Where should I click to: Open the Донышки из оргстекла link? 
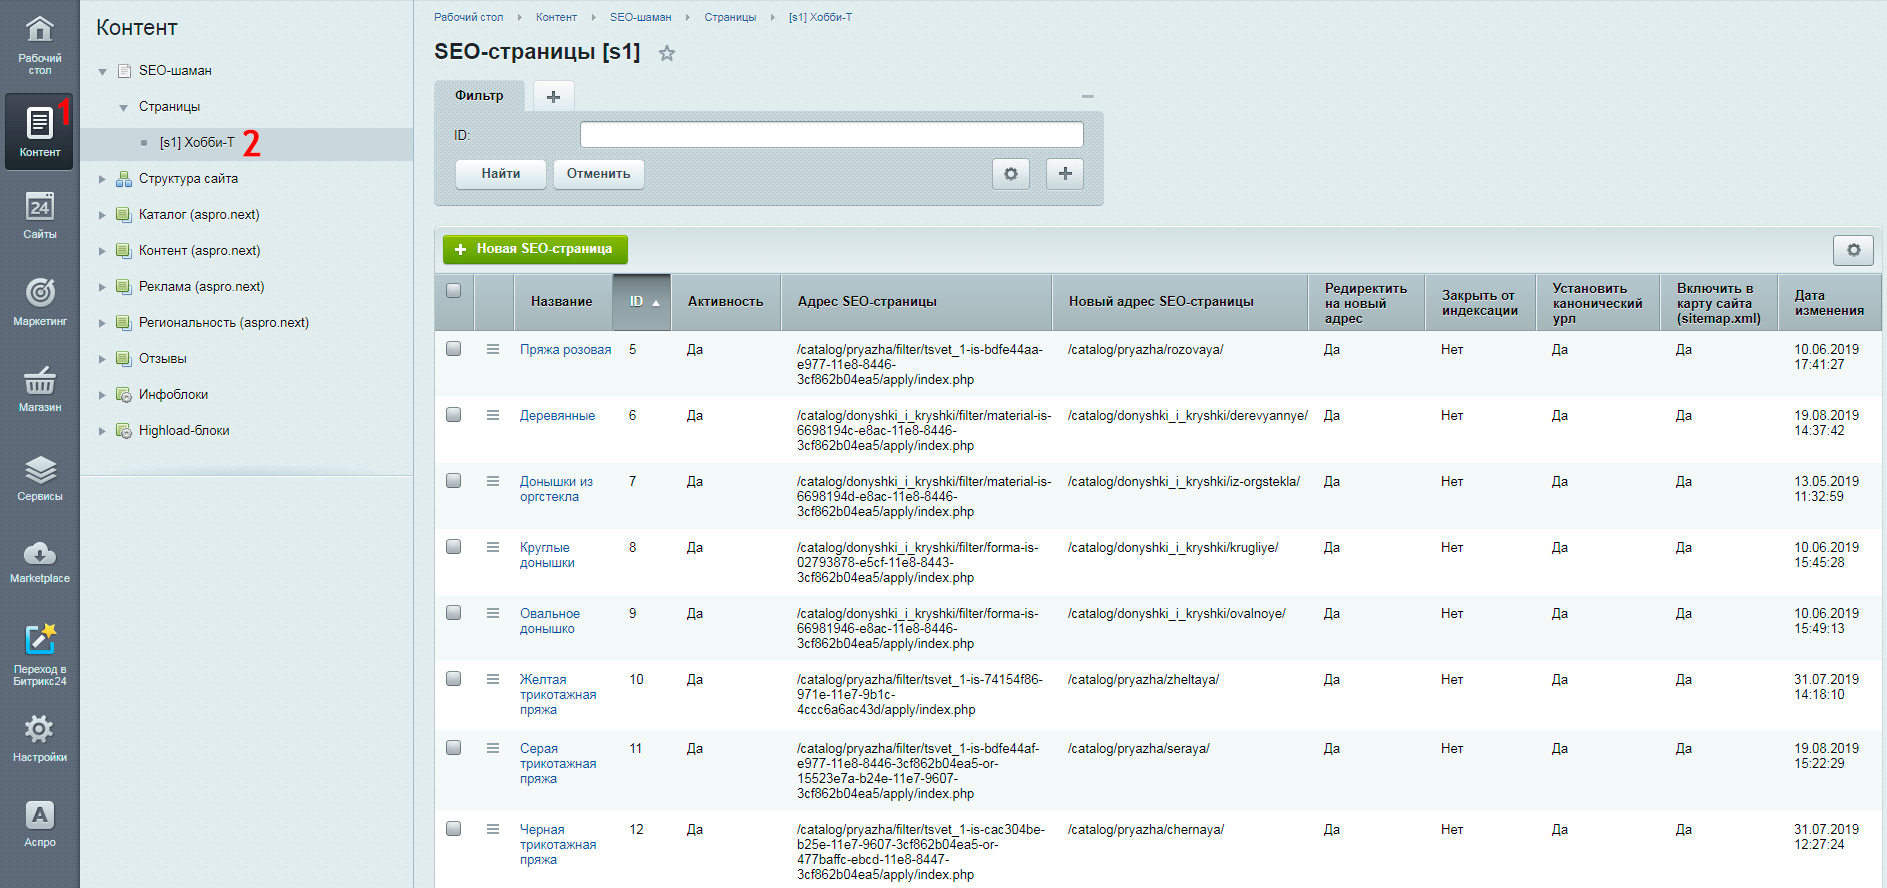tap(556, 489)
